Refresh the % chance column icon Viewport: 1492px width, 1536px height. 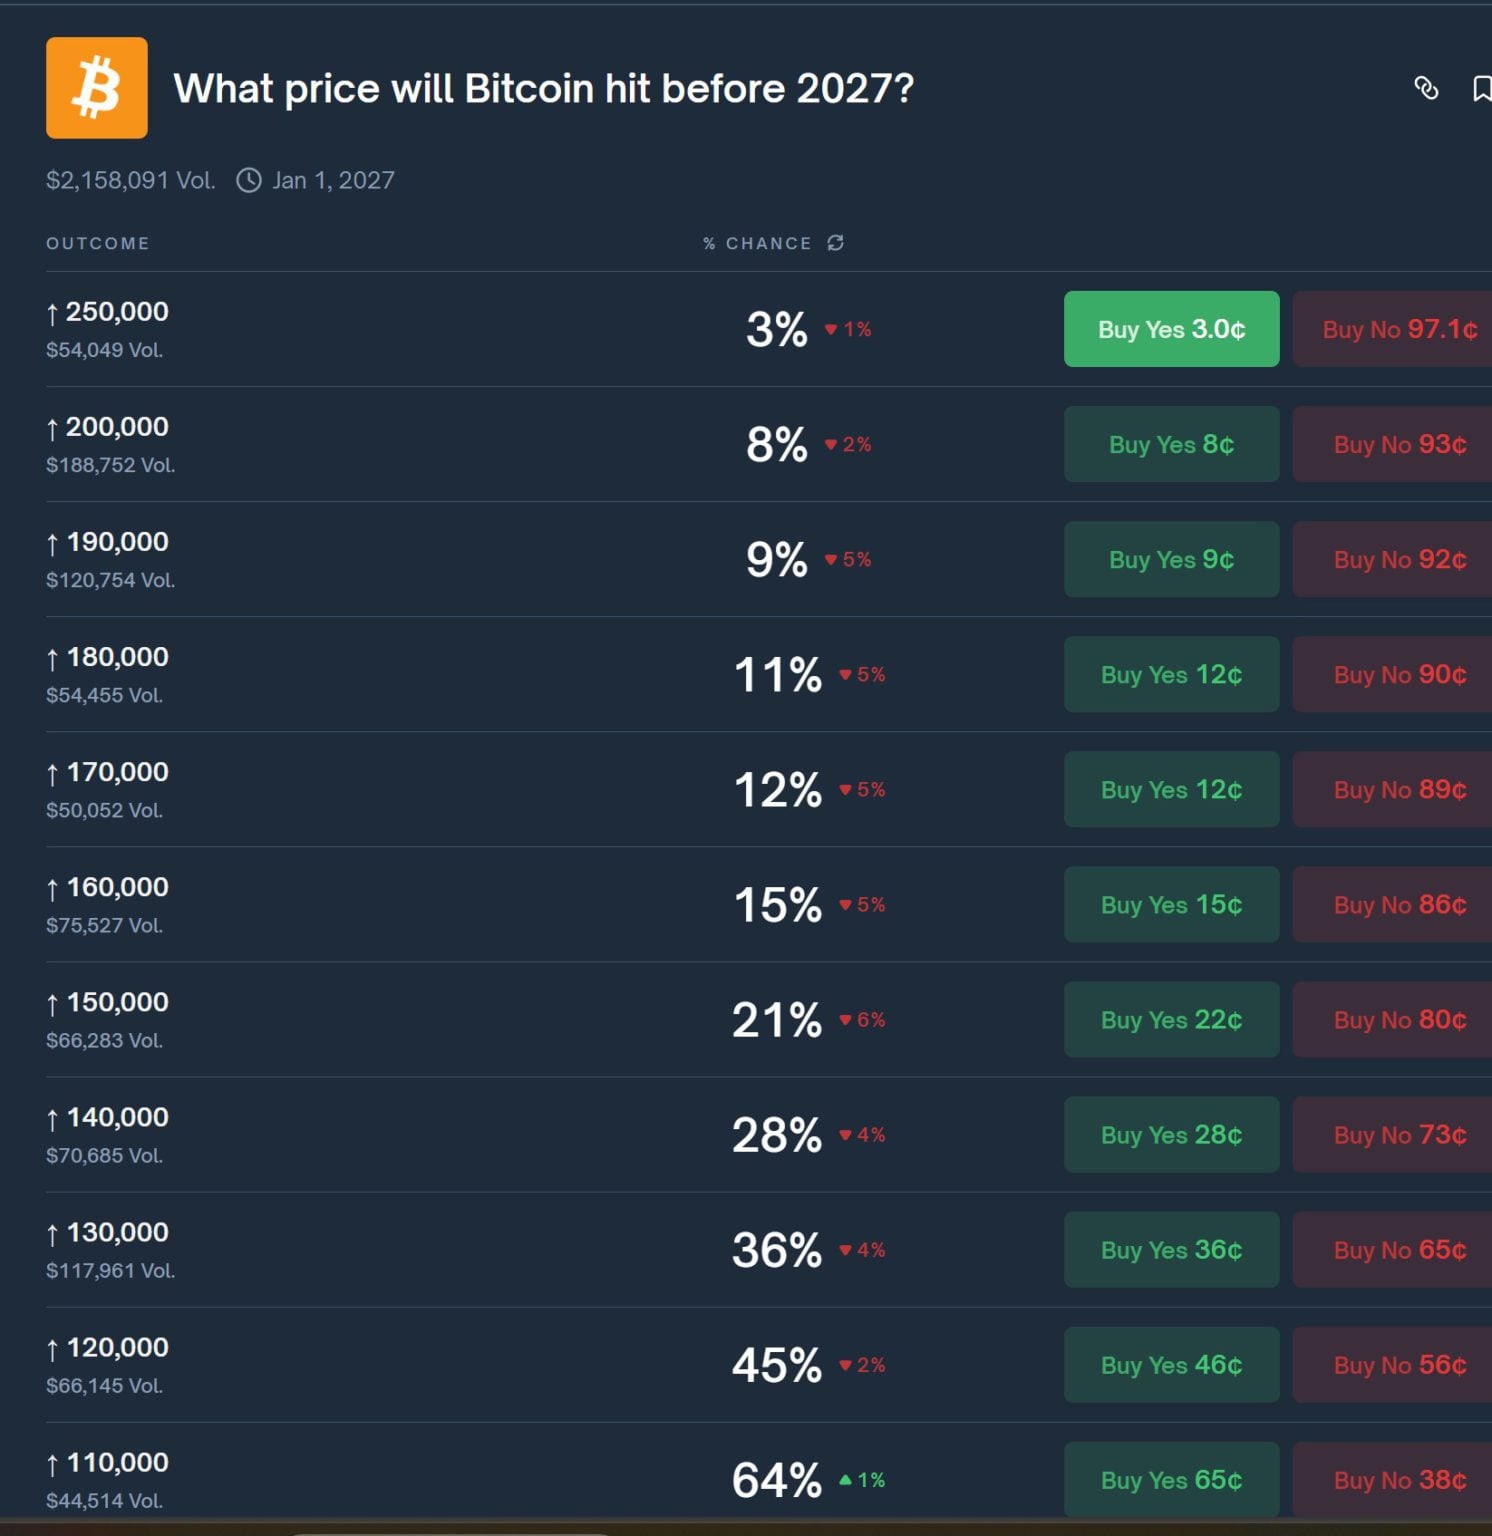coord(836,243)
